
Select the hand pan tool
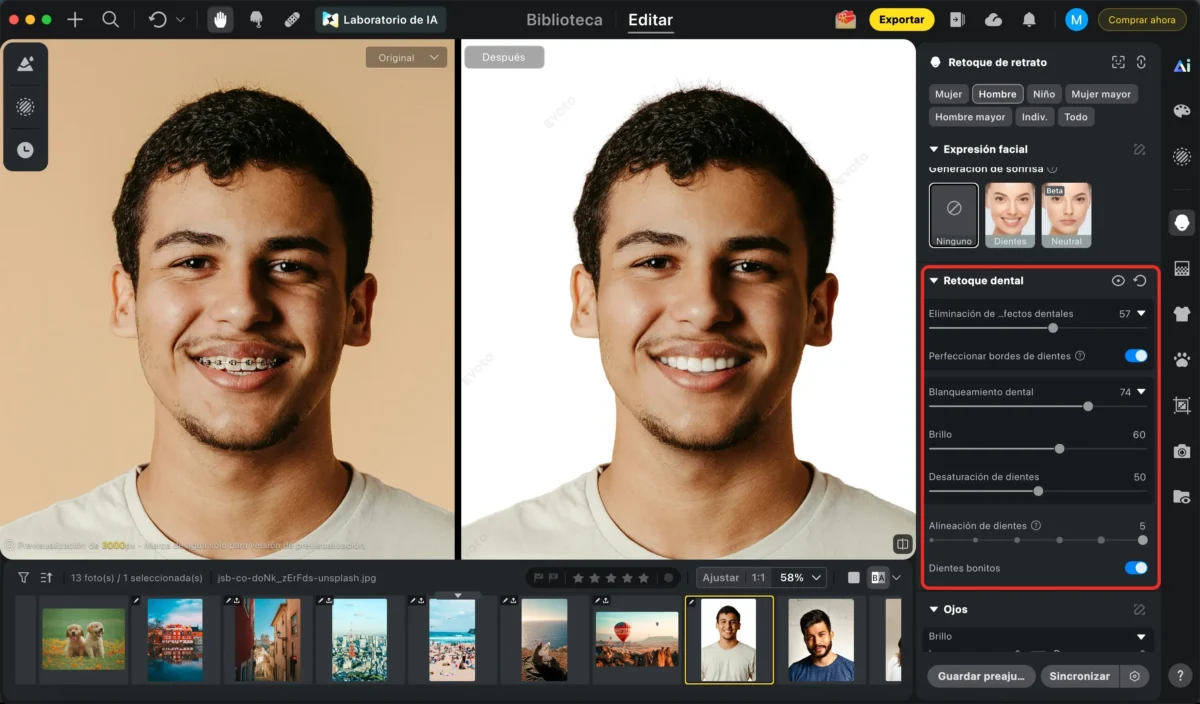click(220, 20)
